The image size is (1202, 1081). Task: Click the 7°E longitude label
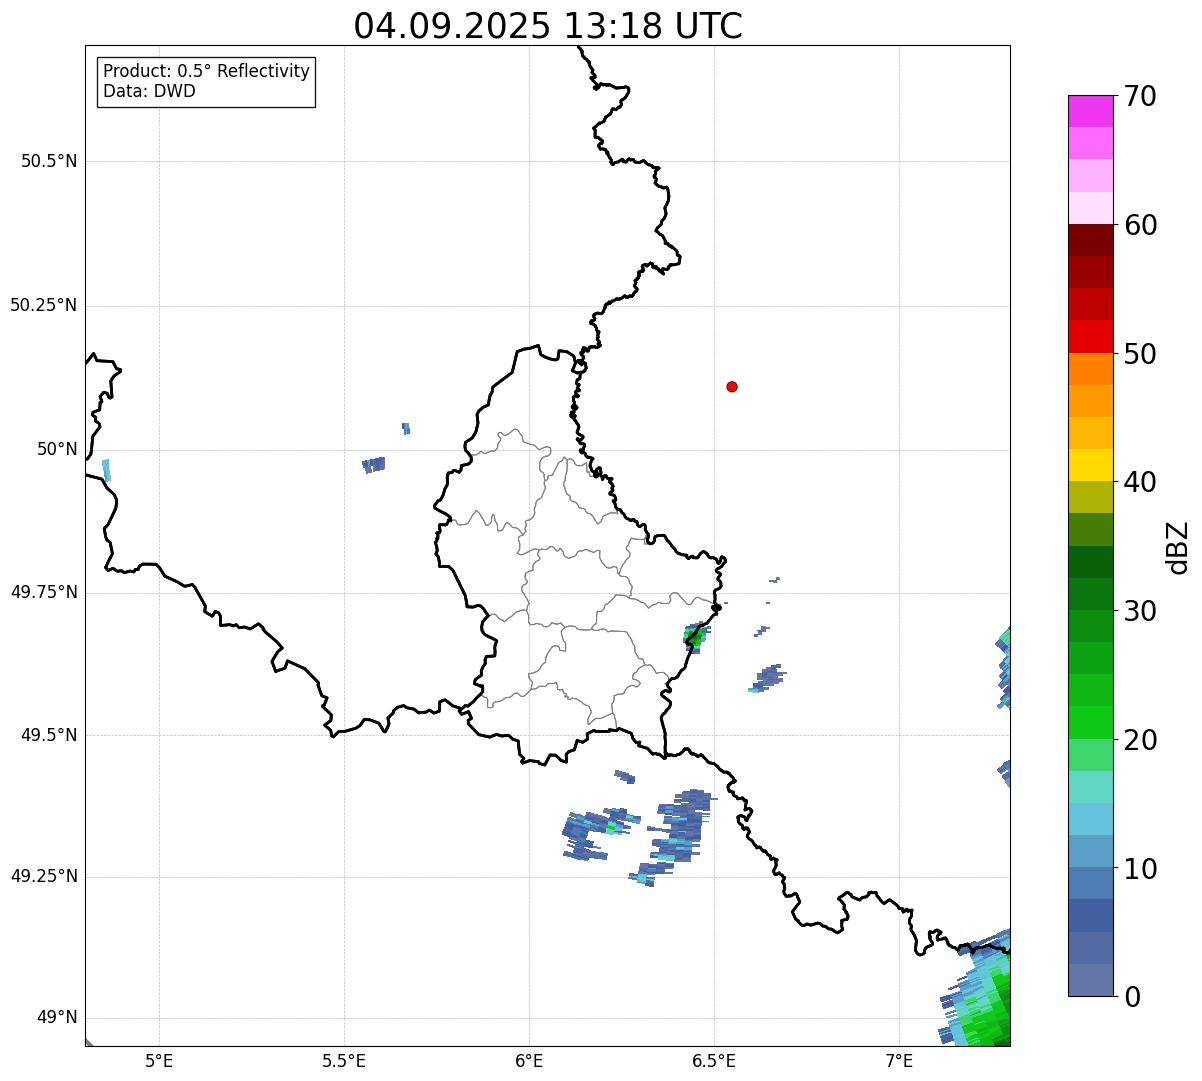(x=899, y=1060)
